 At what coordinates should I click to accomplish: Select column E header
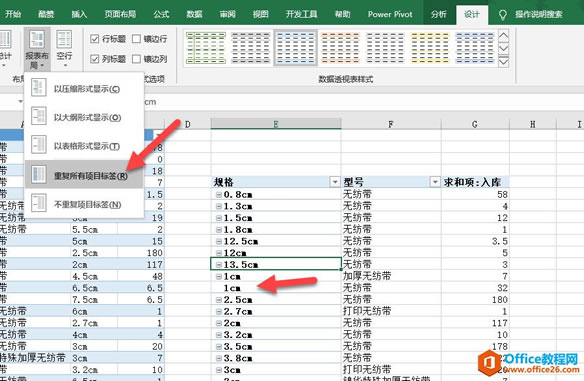point(276,124)
